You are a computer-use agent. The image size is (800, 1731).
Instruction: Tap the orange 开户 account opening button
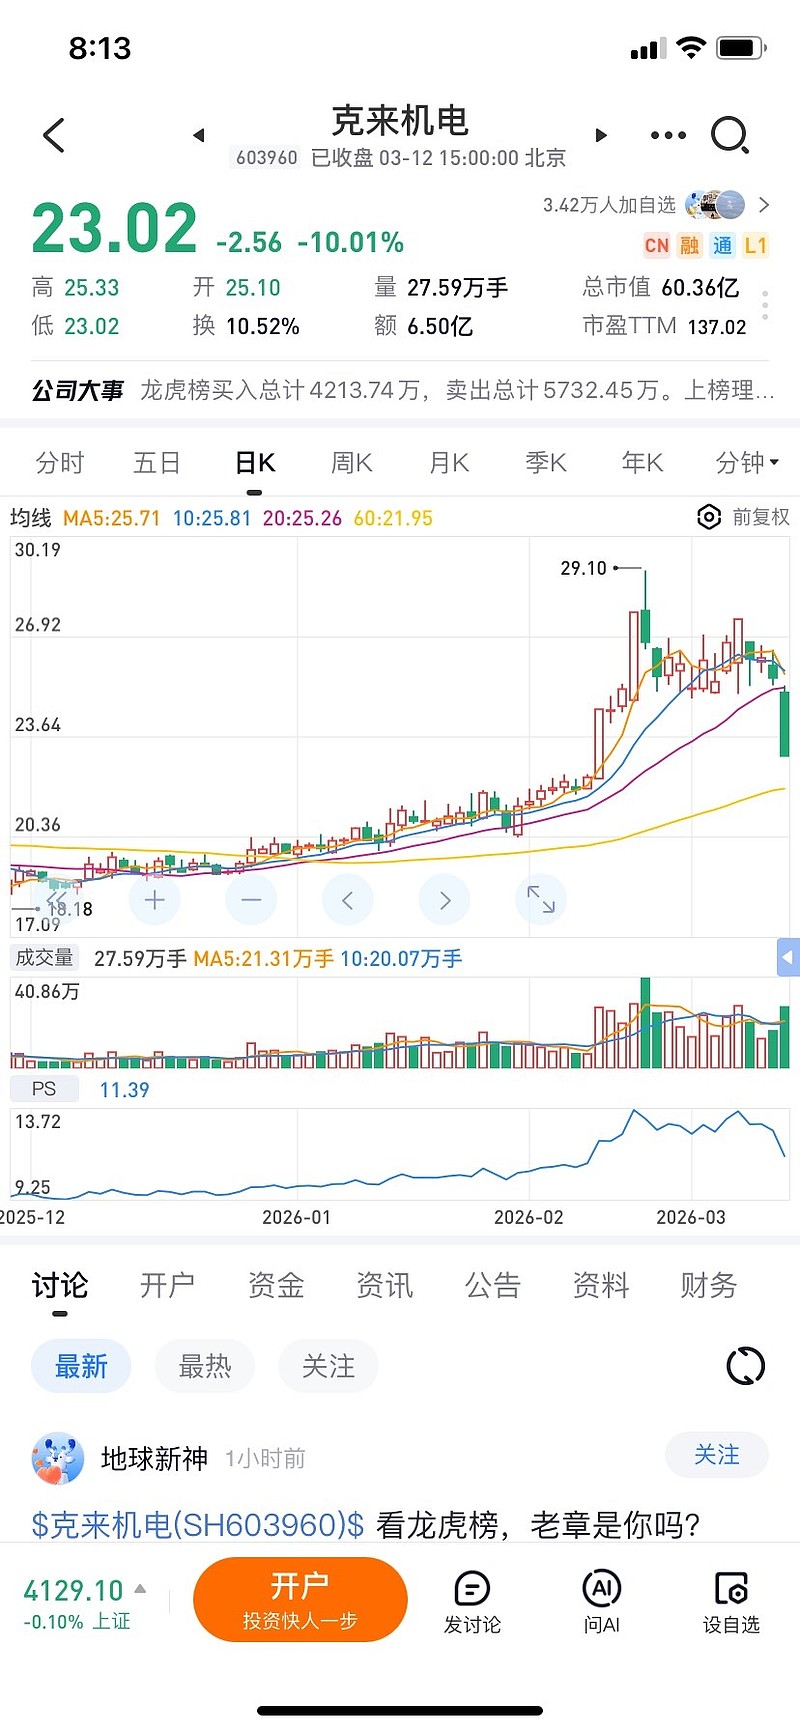(300, 1600)
